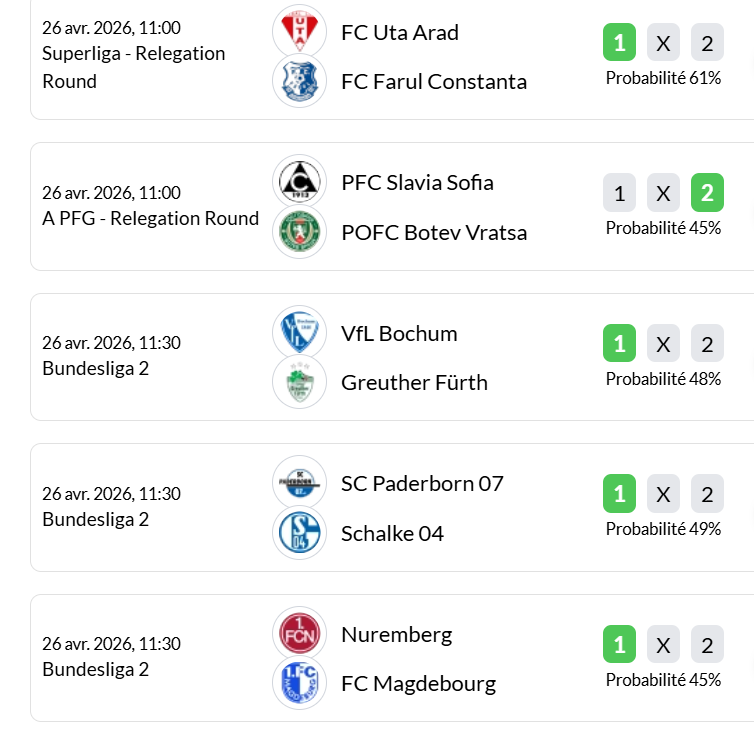Choose X for Paderborn vs Schalke match

[x=663, y=494]
